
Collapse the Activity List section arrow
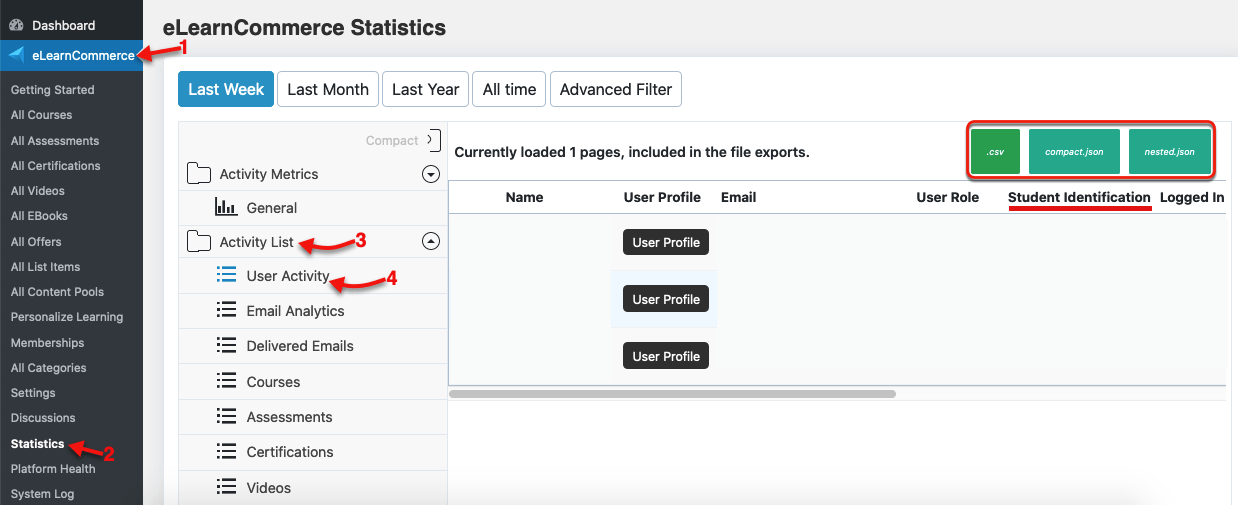(431, 241)
